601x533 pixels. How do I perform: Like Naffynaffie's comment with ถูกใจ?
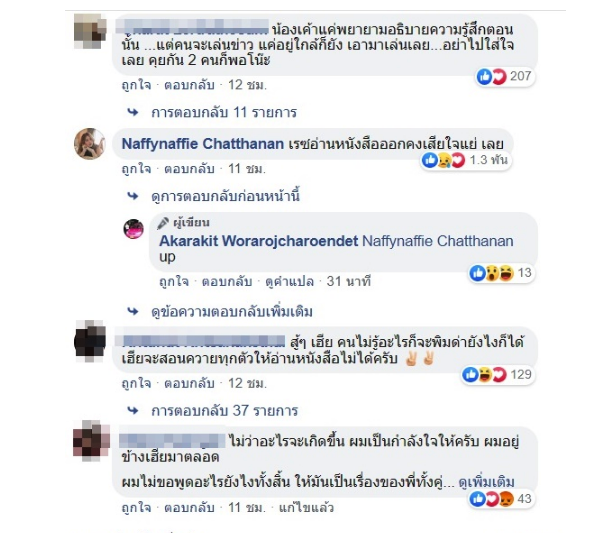(136, 169)
